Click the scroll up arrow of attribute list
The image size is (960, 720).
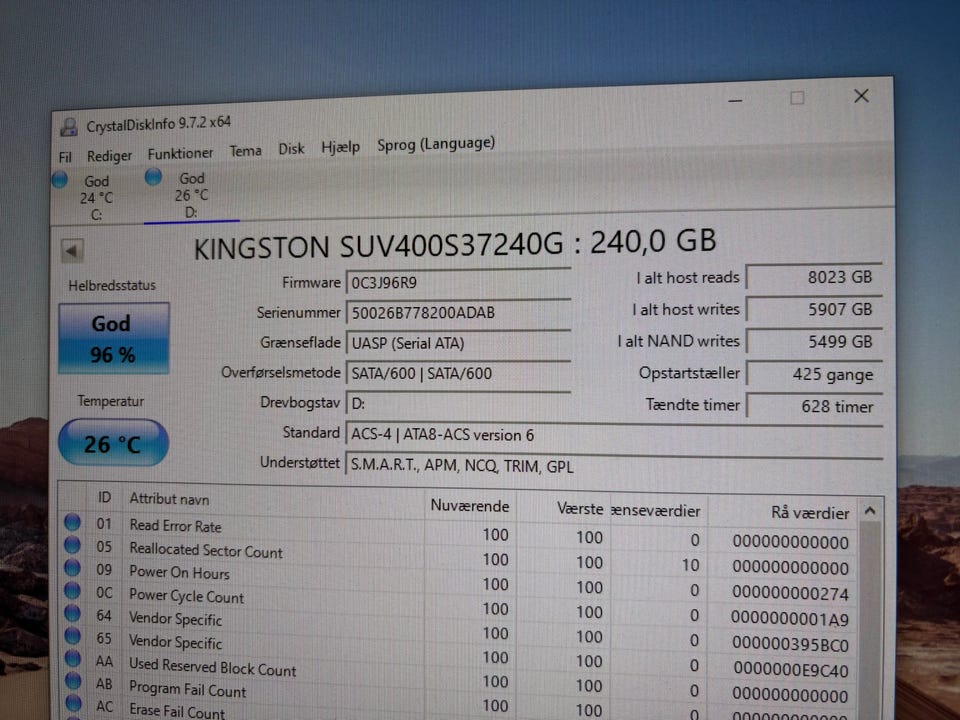pyautogui.click(x=870, y=511)
